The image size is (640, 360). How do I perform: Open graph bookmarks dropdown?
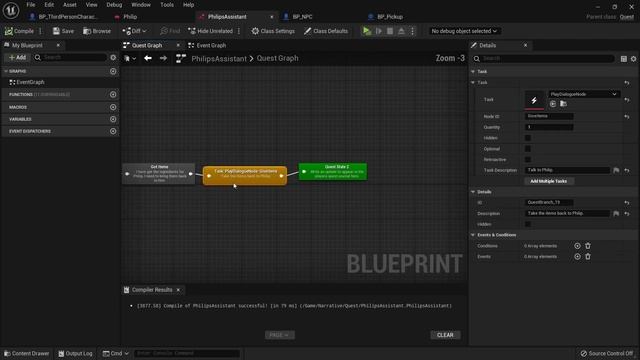(x=130, y=58)
